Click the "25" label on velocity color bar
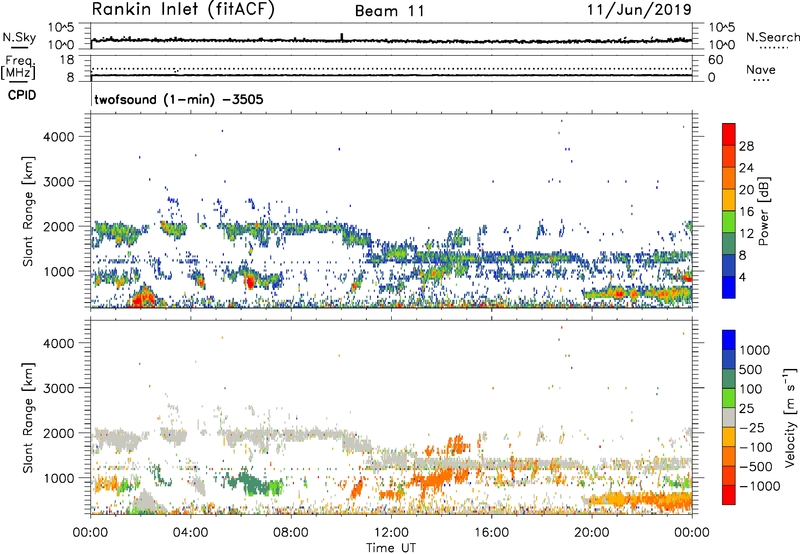Viewport: 800px width, 554px height. click(x=746, y=408)
